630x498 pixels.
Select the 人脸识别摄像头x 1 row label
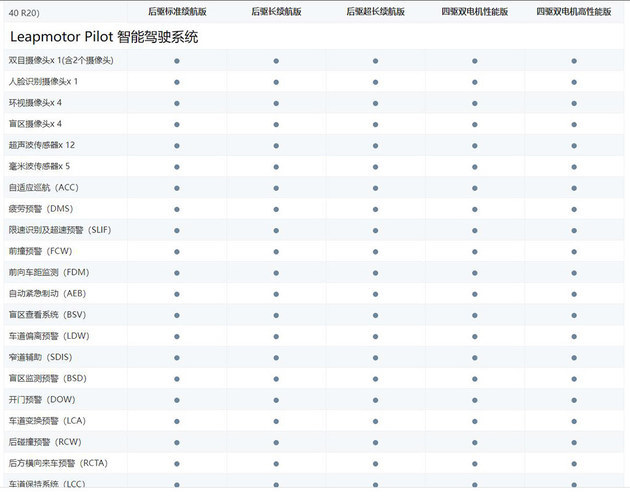43,82
